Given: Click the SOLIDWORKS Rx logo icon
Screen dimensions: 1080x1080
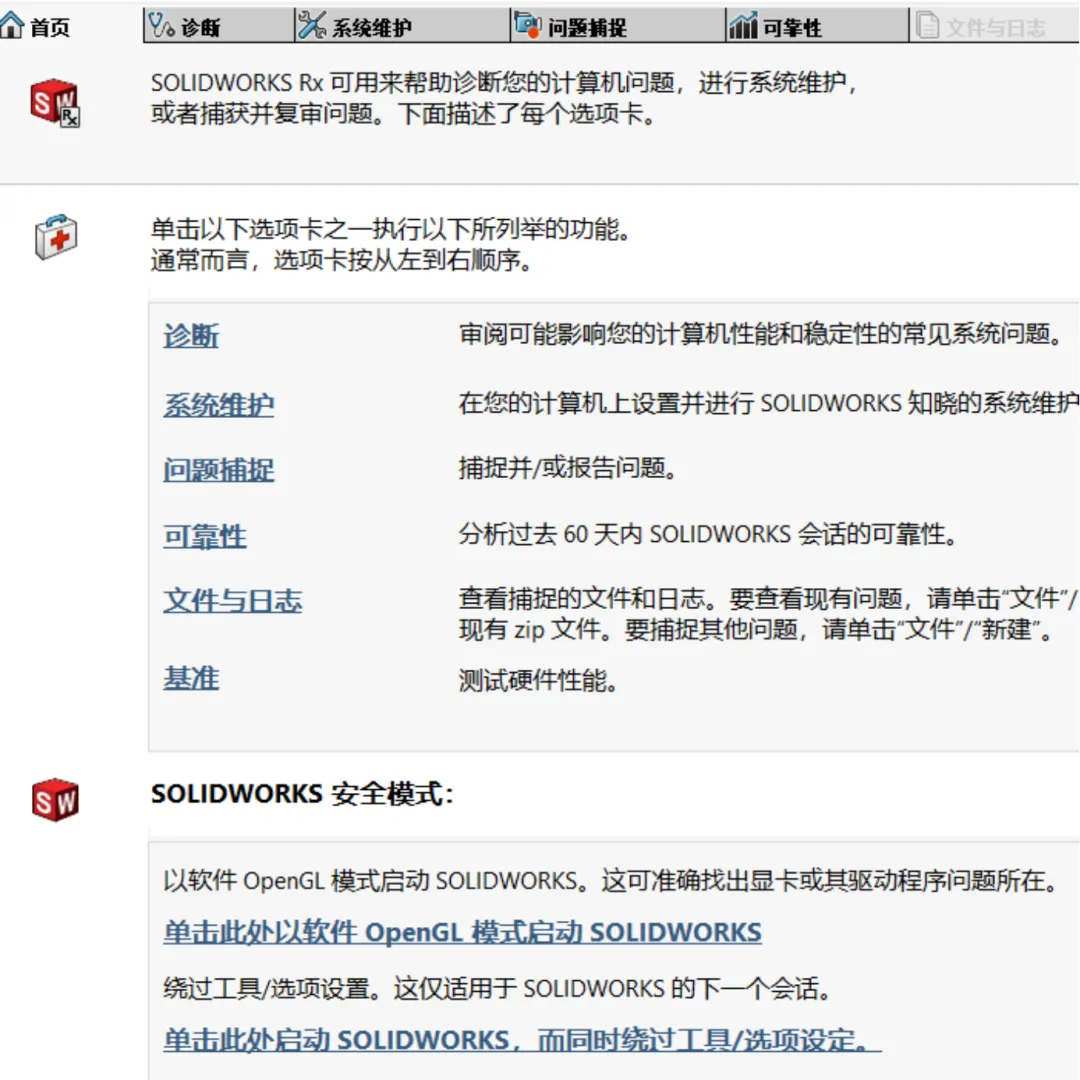Looking at the screenshot, I should (x=55, y=103).
